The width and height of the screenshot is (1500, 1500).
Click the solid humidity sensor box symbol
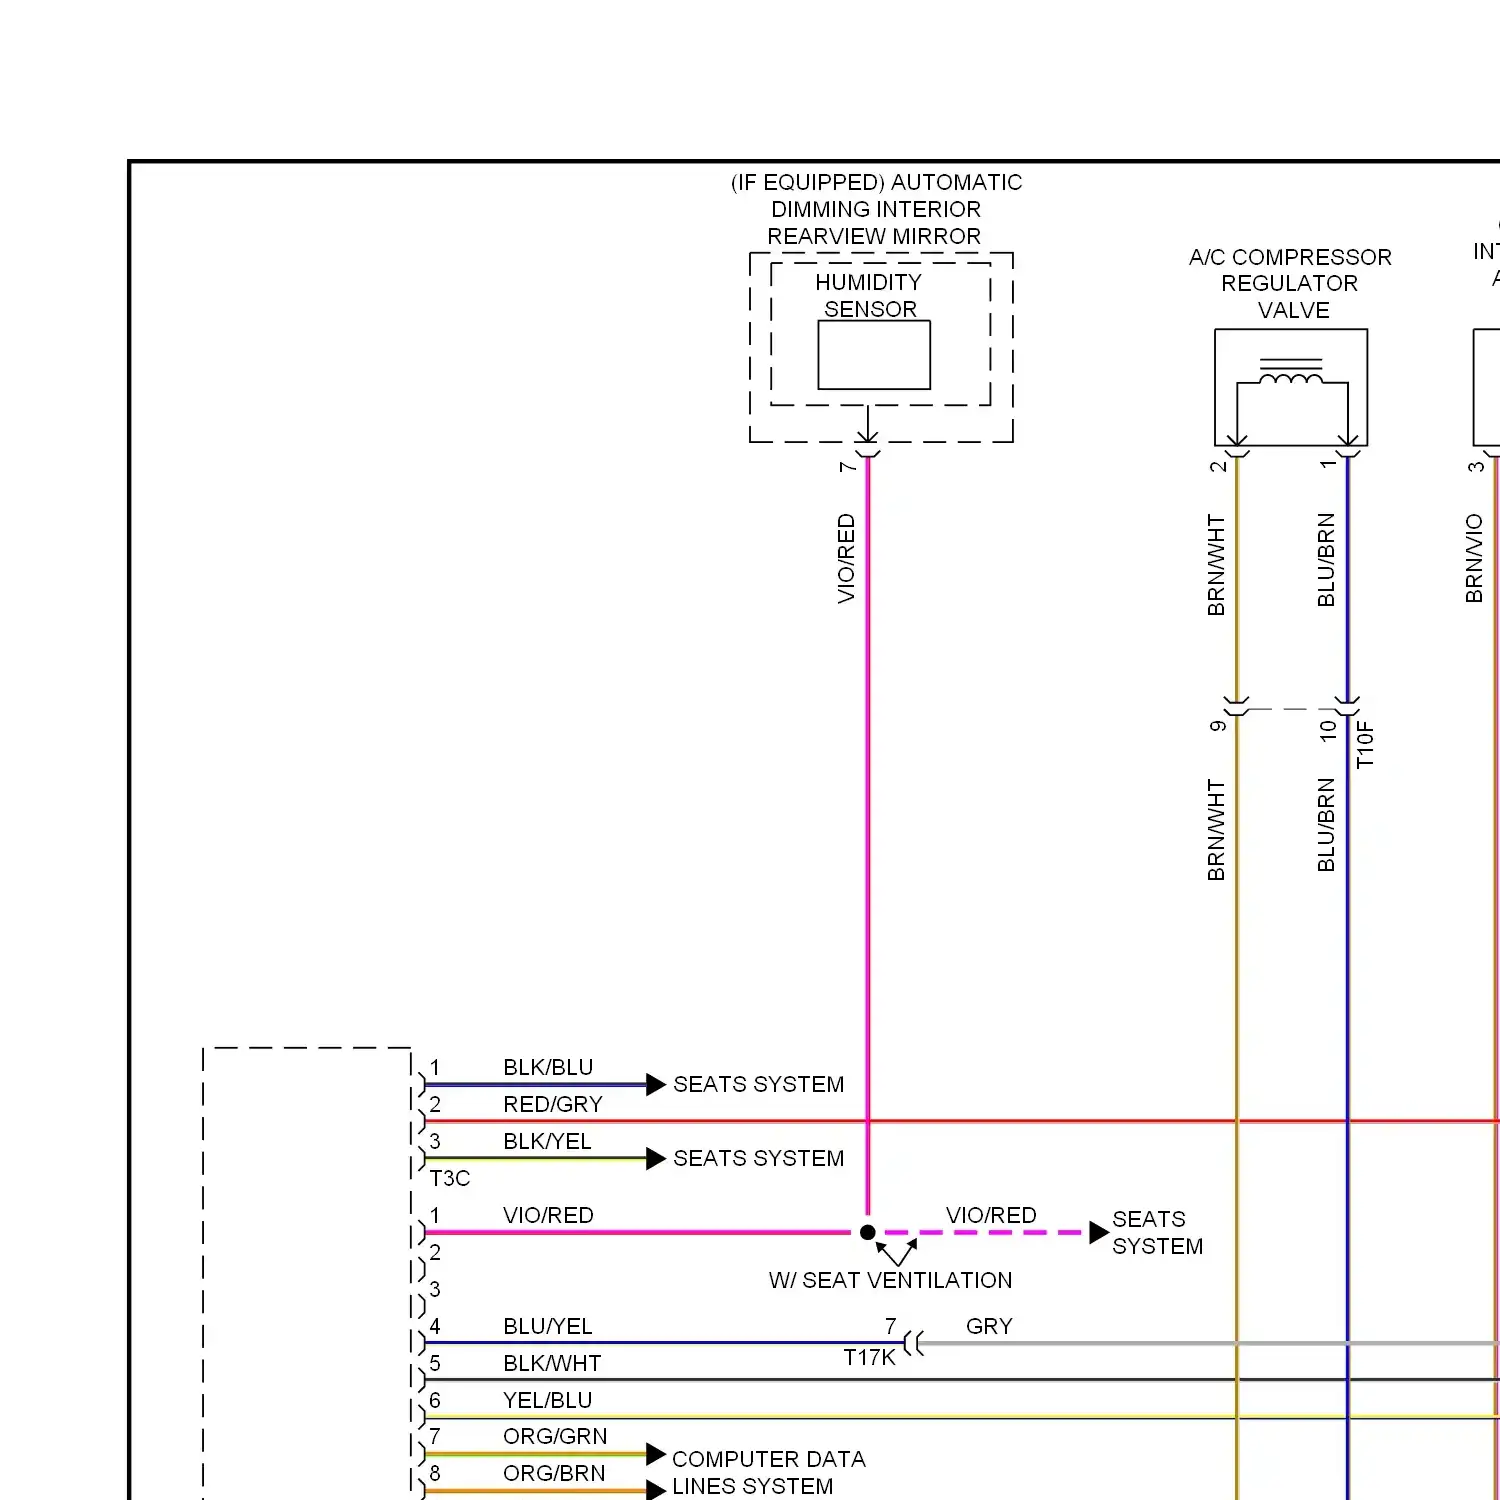(x=874, y=355)
